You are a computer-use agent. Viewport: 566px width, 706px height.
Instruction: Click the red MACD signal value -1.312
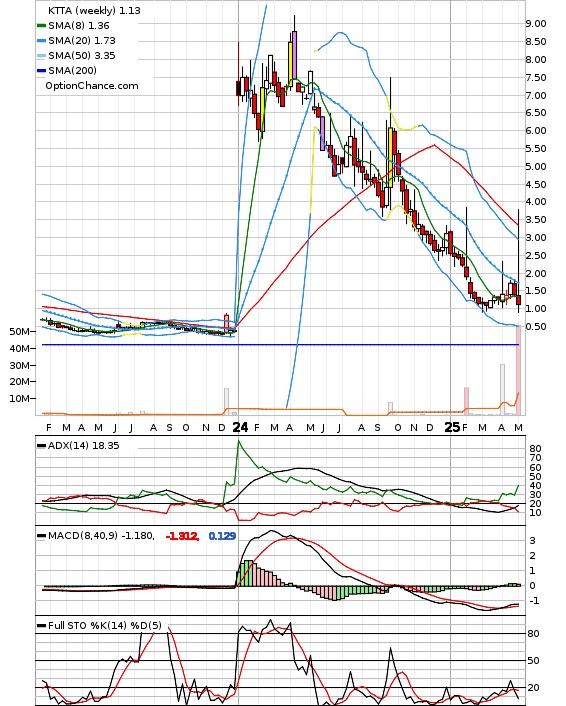tap(182, 536)
